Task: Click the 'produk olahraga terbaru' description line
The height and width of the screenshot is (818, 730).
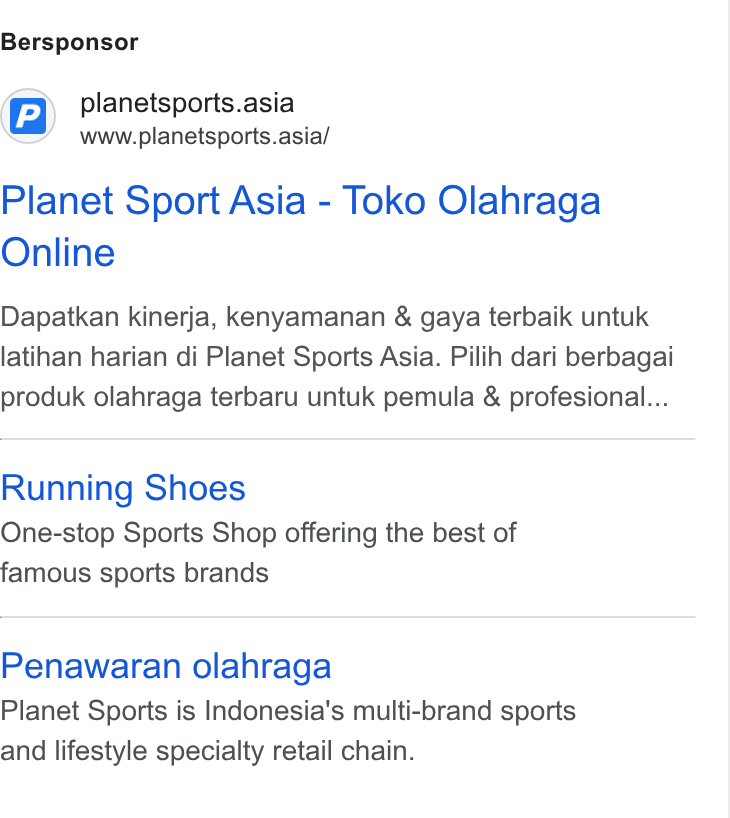Action: (x=334, y=398)
